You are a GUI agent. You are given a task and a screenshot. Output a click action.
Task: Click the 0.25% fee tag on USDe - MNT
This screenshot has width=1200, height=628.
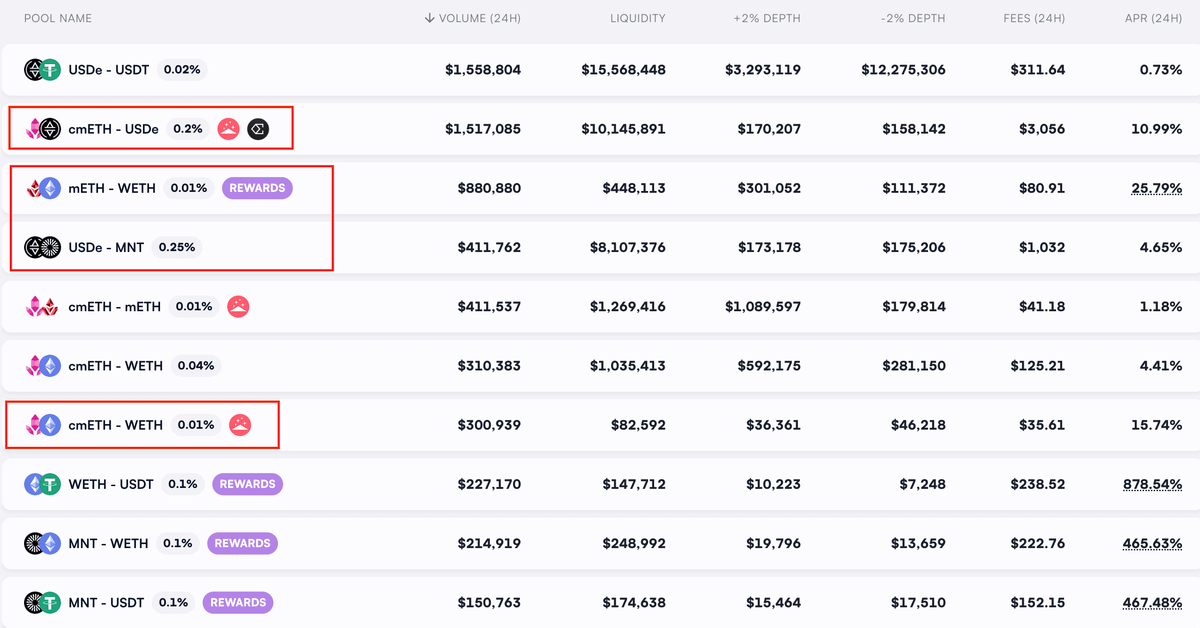tap(177, 247)
